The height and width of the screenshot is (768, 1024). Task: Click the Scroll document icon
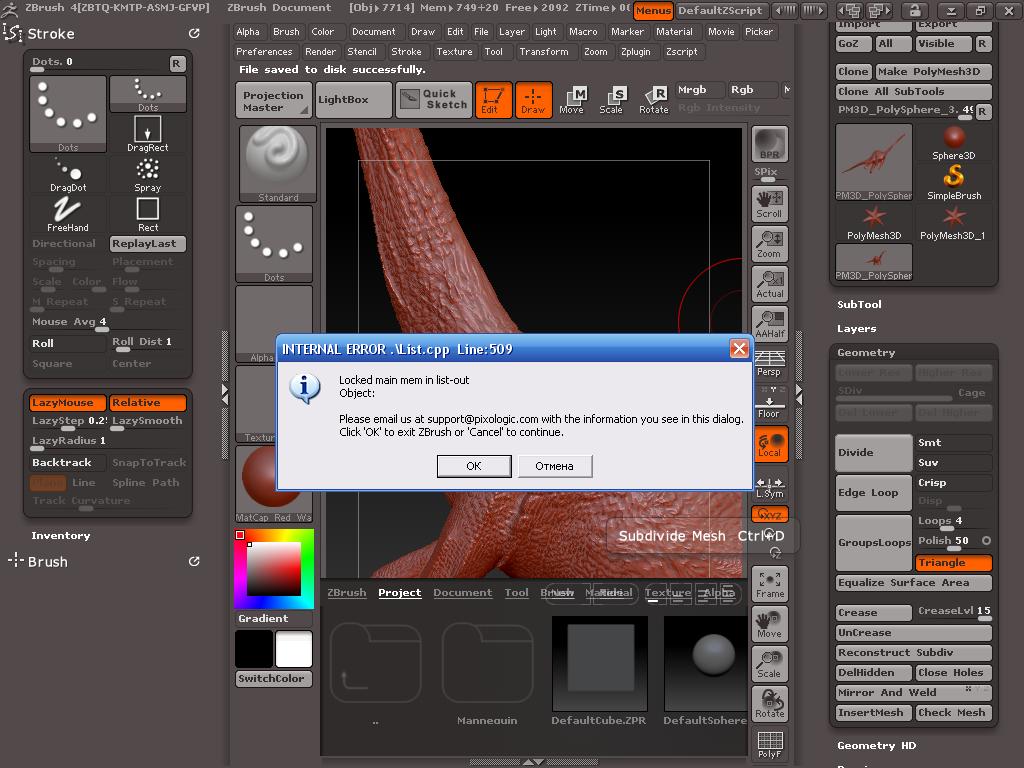click(x=769, y=204)
